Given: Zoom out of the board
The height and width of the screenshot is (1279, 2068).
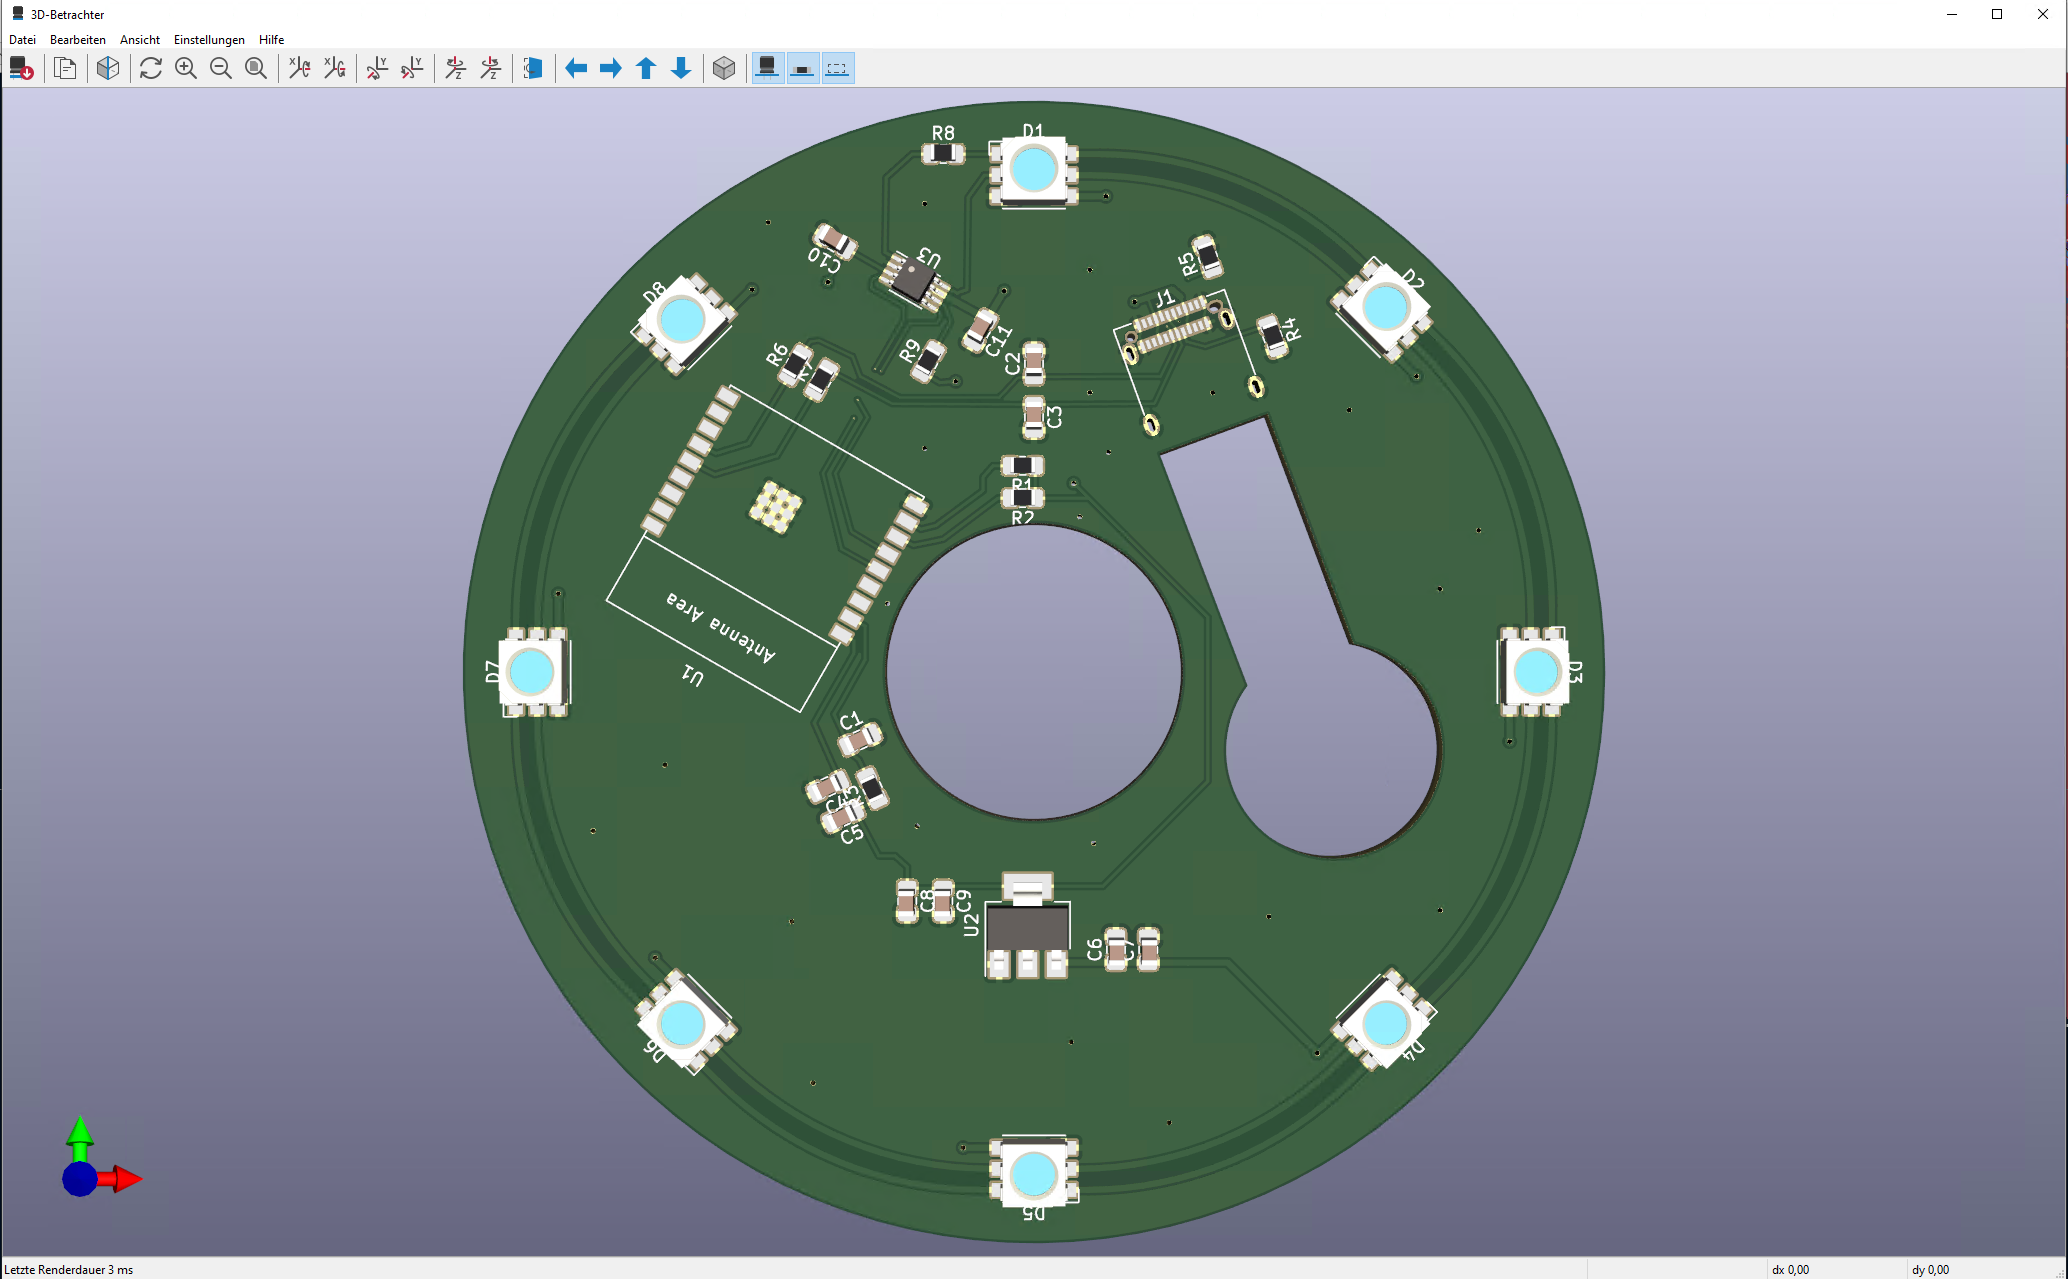Looking at the screenshot, I should coord(221,68).
